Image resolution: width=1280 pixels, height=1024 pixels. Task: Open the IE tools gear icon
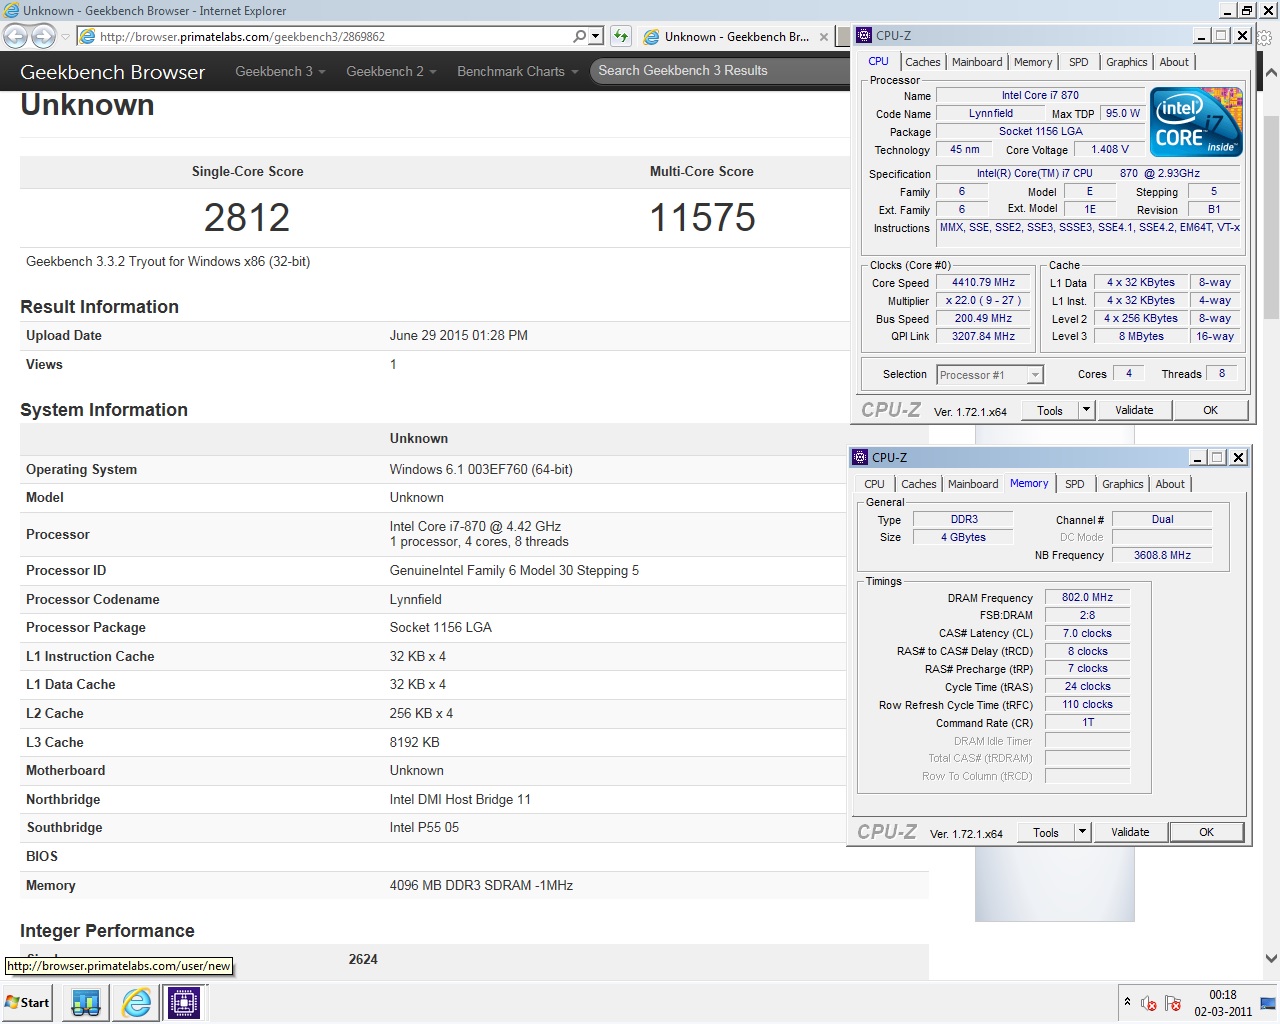[x=1265, y=39]
